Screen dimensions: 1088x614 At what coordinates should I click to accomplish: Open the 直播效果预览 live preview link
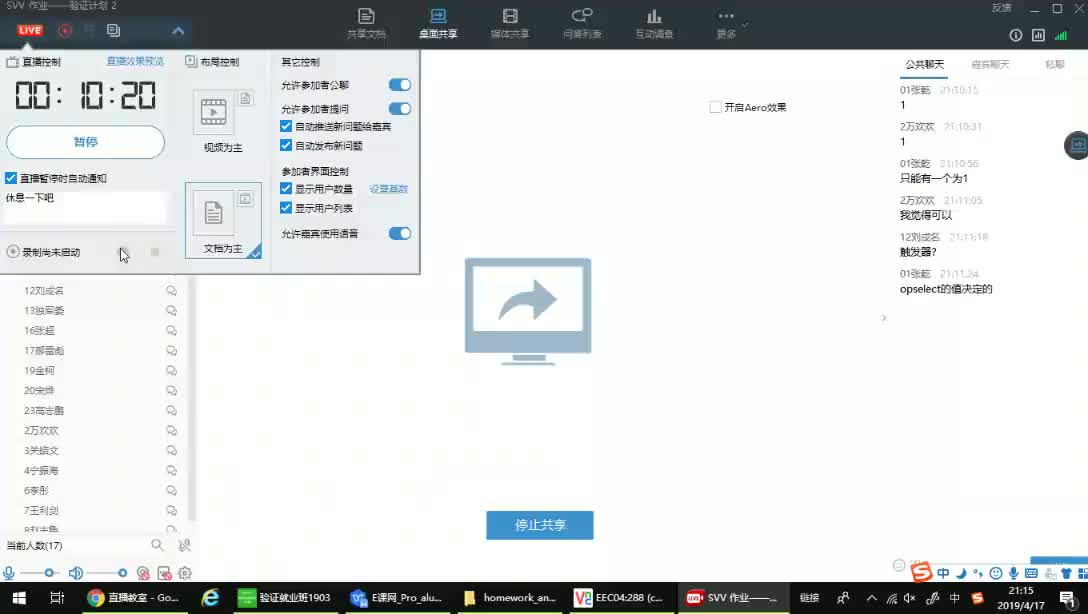[x=135, y=61]
